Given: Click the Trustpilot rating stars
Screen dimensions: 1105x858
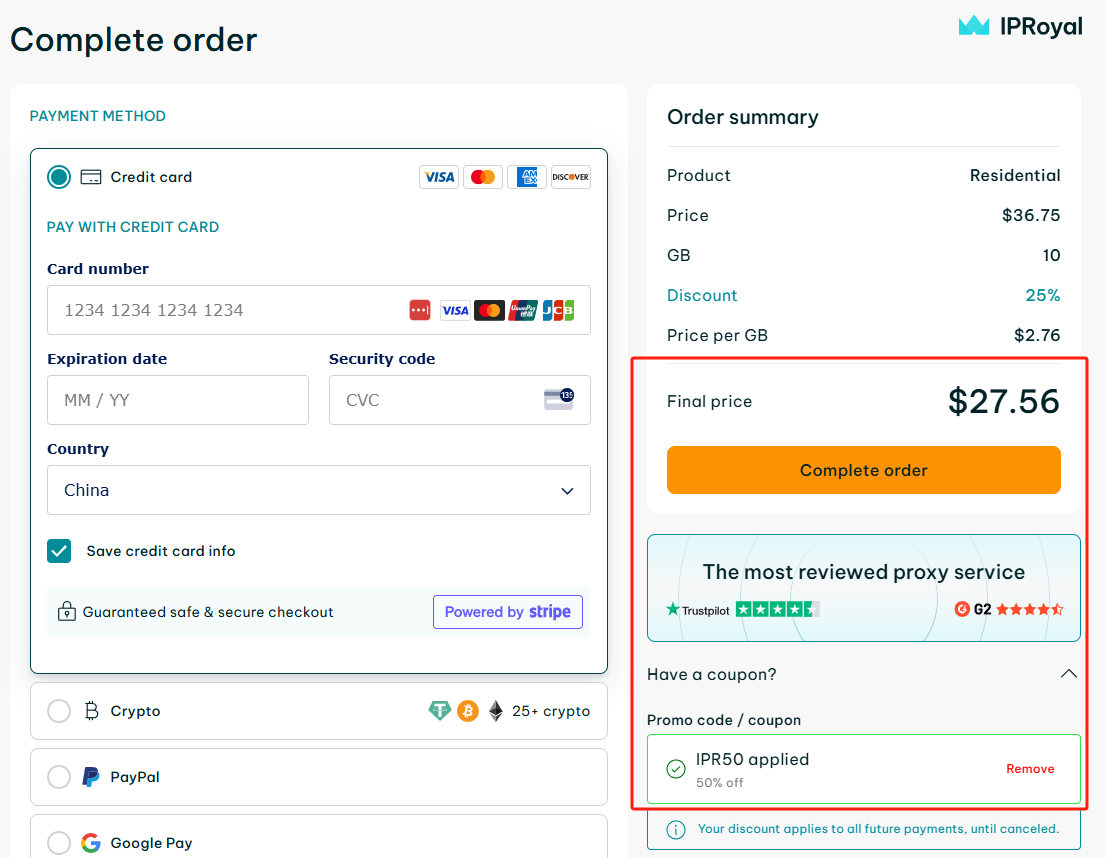Looking at the screenshot, I should (777, 609).
